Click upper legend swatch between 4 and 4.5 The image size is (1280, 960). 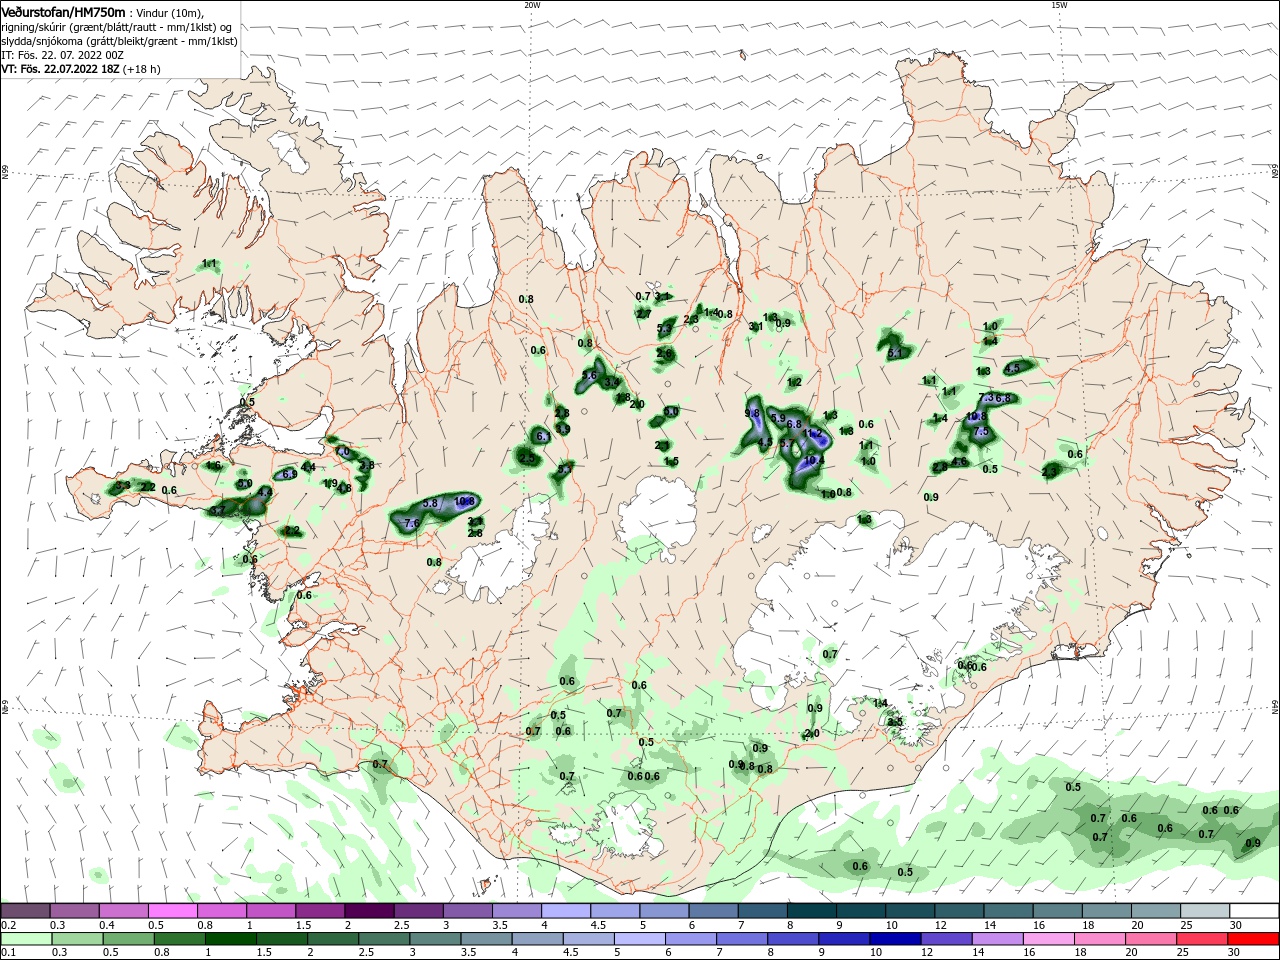(x=566, y=910)
